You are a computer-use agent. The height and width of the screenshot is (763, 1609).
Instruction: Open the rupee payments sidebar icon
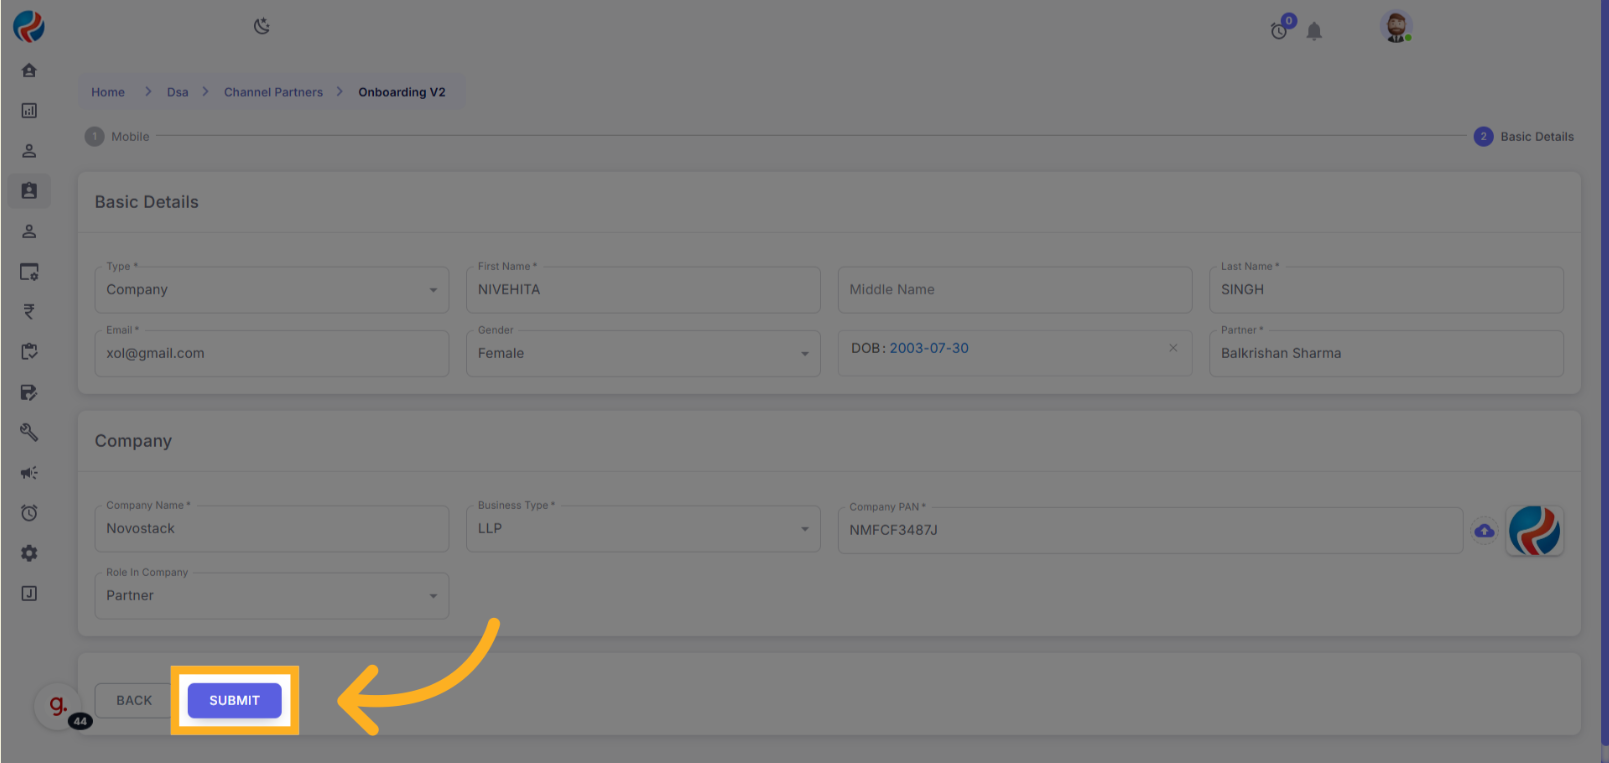[29, 312]
